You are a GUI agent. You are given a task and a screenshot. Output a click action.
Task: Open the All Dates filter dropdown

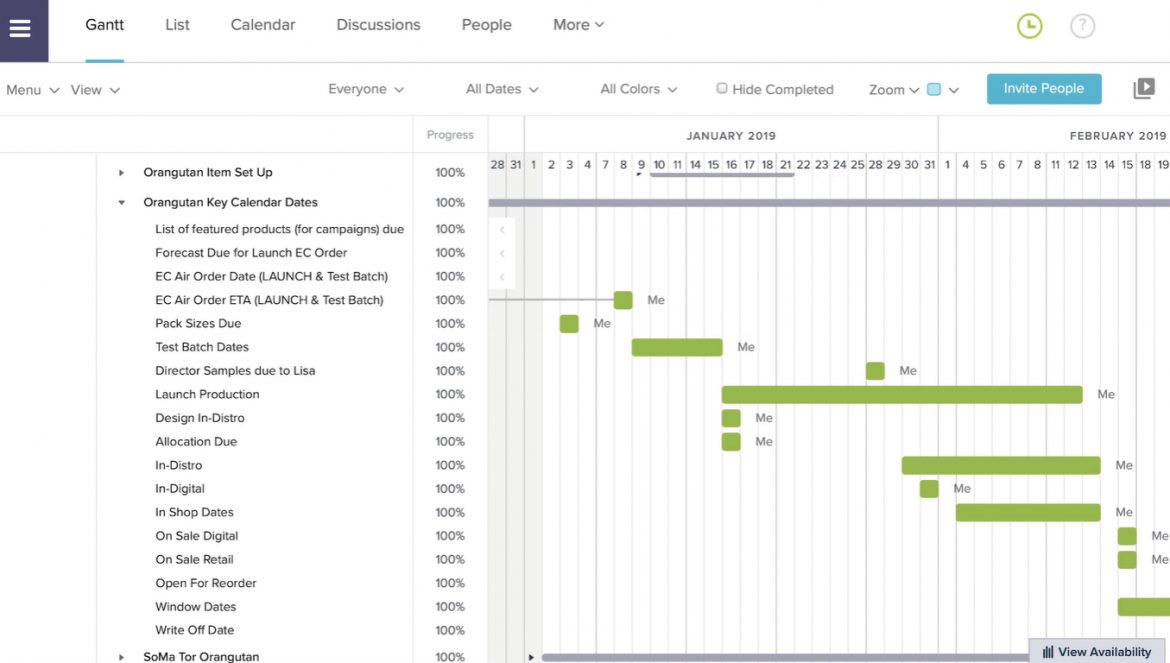(501, 88)
